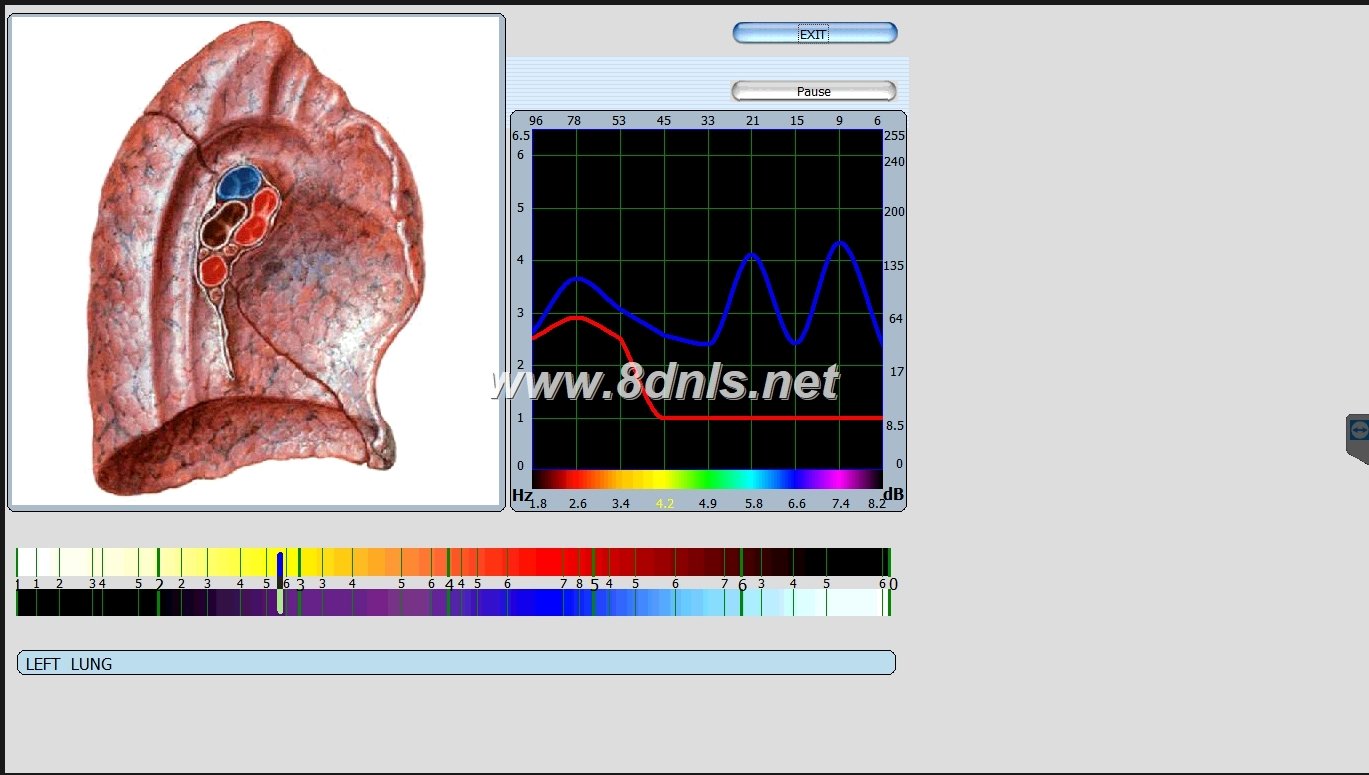The image size is (1369, 775).
Task: Click the lung anatomy illustration
Action: tap(256, 260)
